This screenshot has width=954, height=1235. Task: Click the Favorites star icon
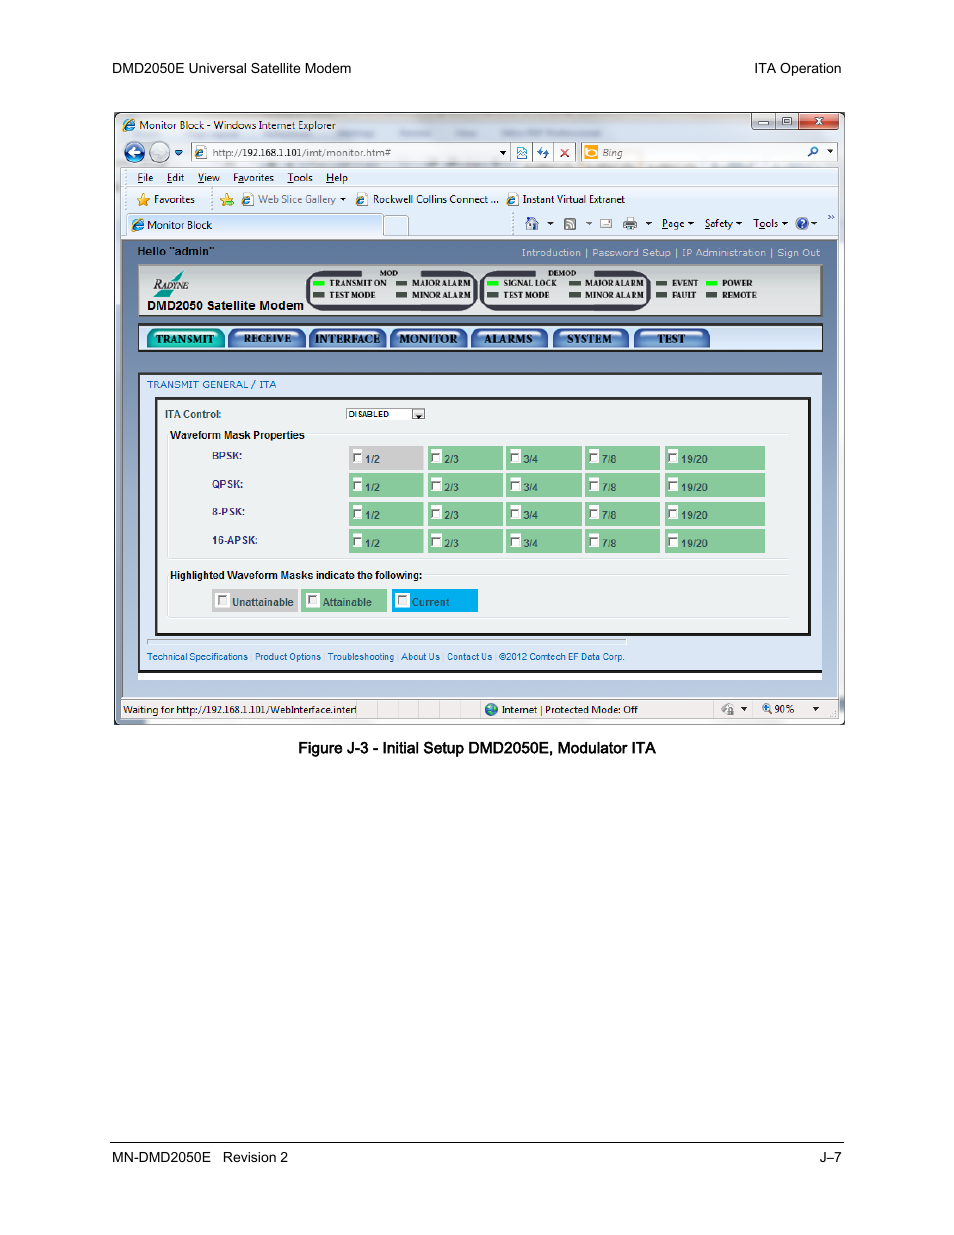143,200
